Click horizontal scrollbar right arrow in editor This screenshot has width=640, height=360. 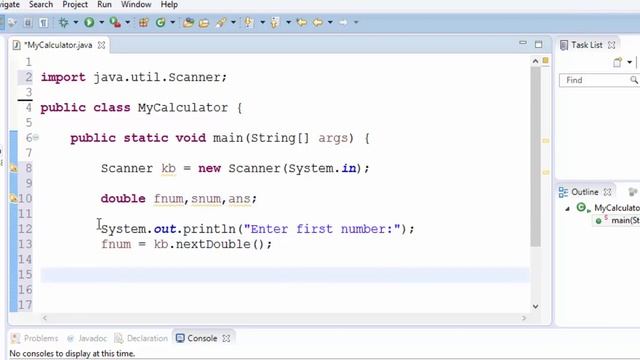524,318
